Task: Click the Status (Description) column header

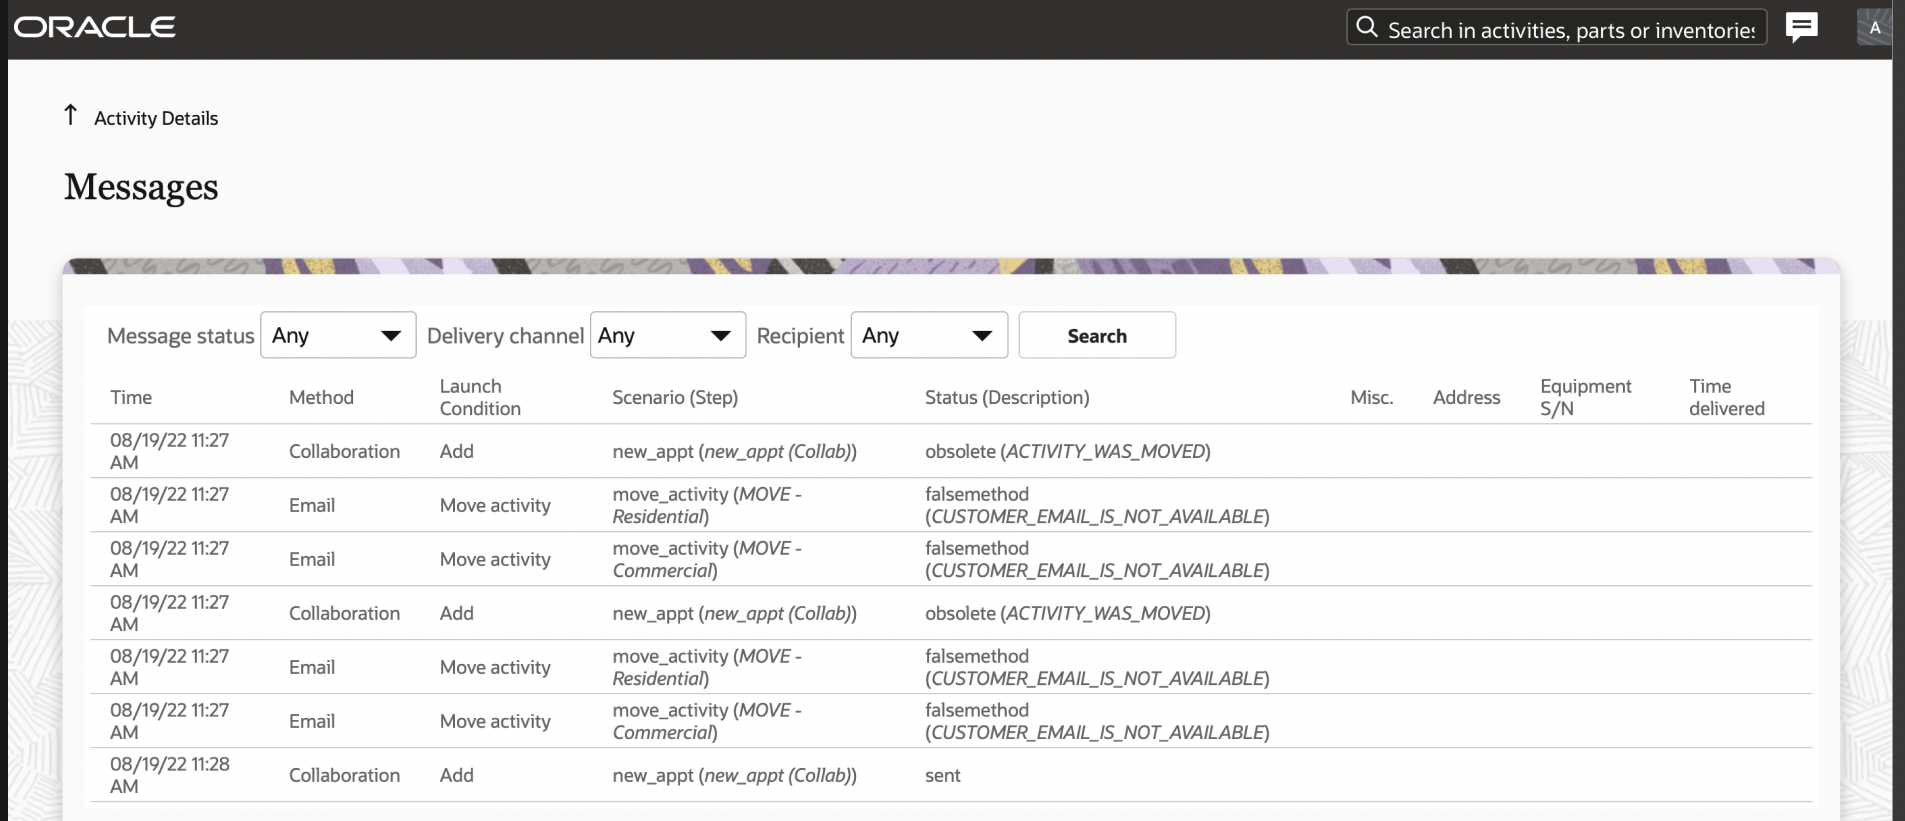Action: tap(1007, 398)
